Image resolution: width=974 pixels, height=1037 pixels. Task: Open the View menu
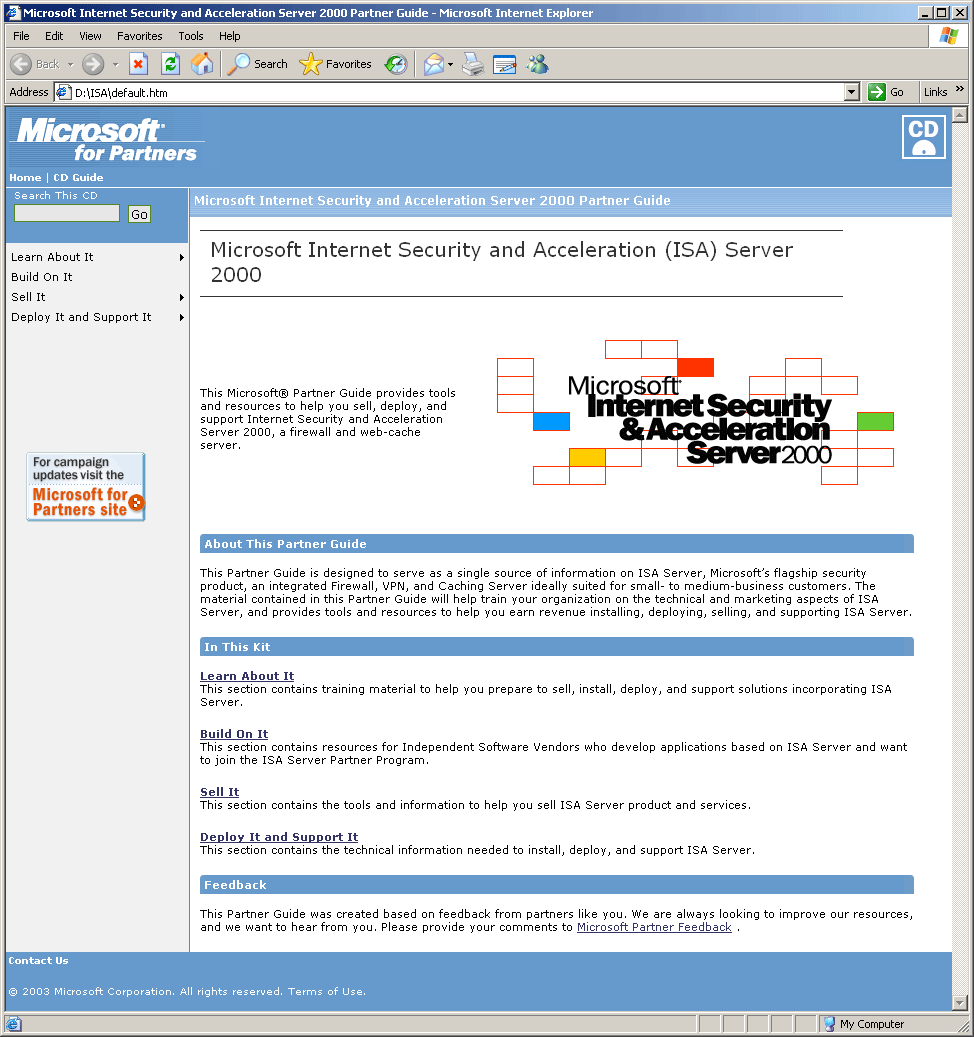pos(90,36)
